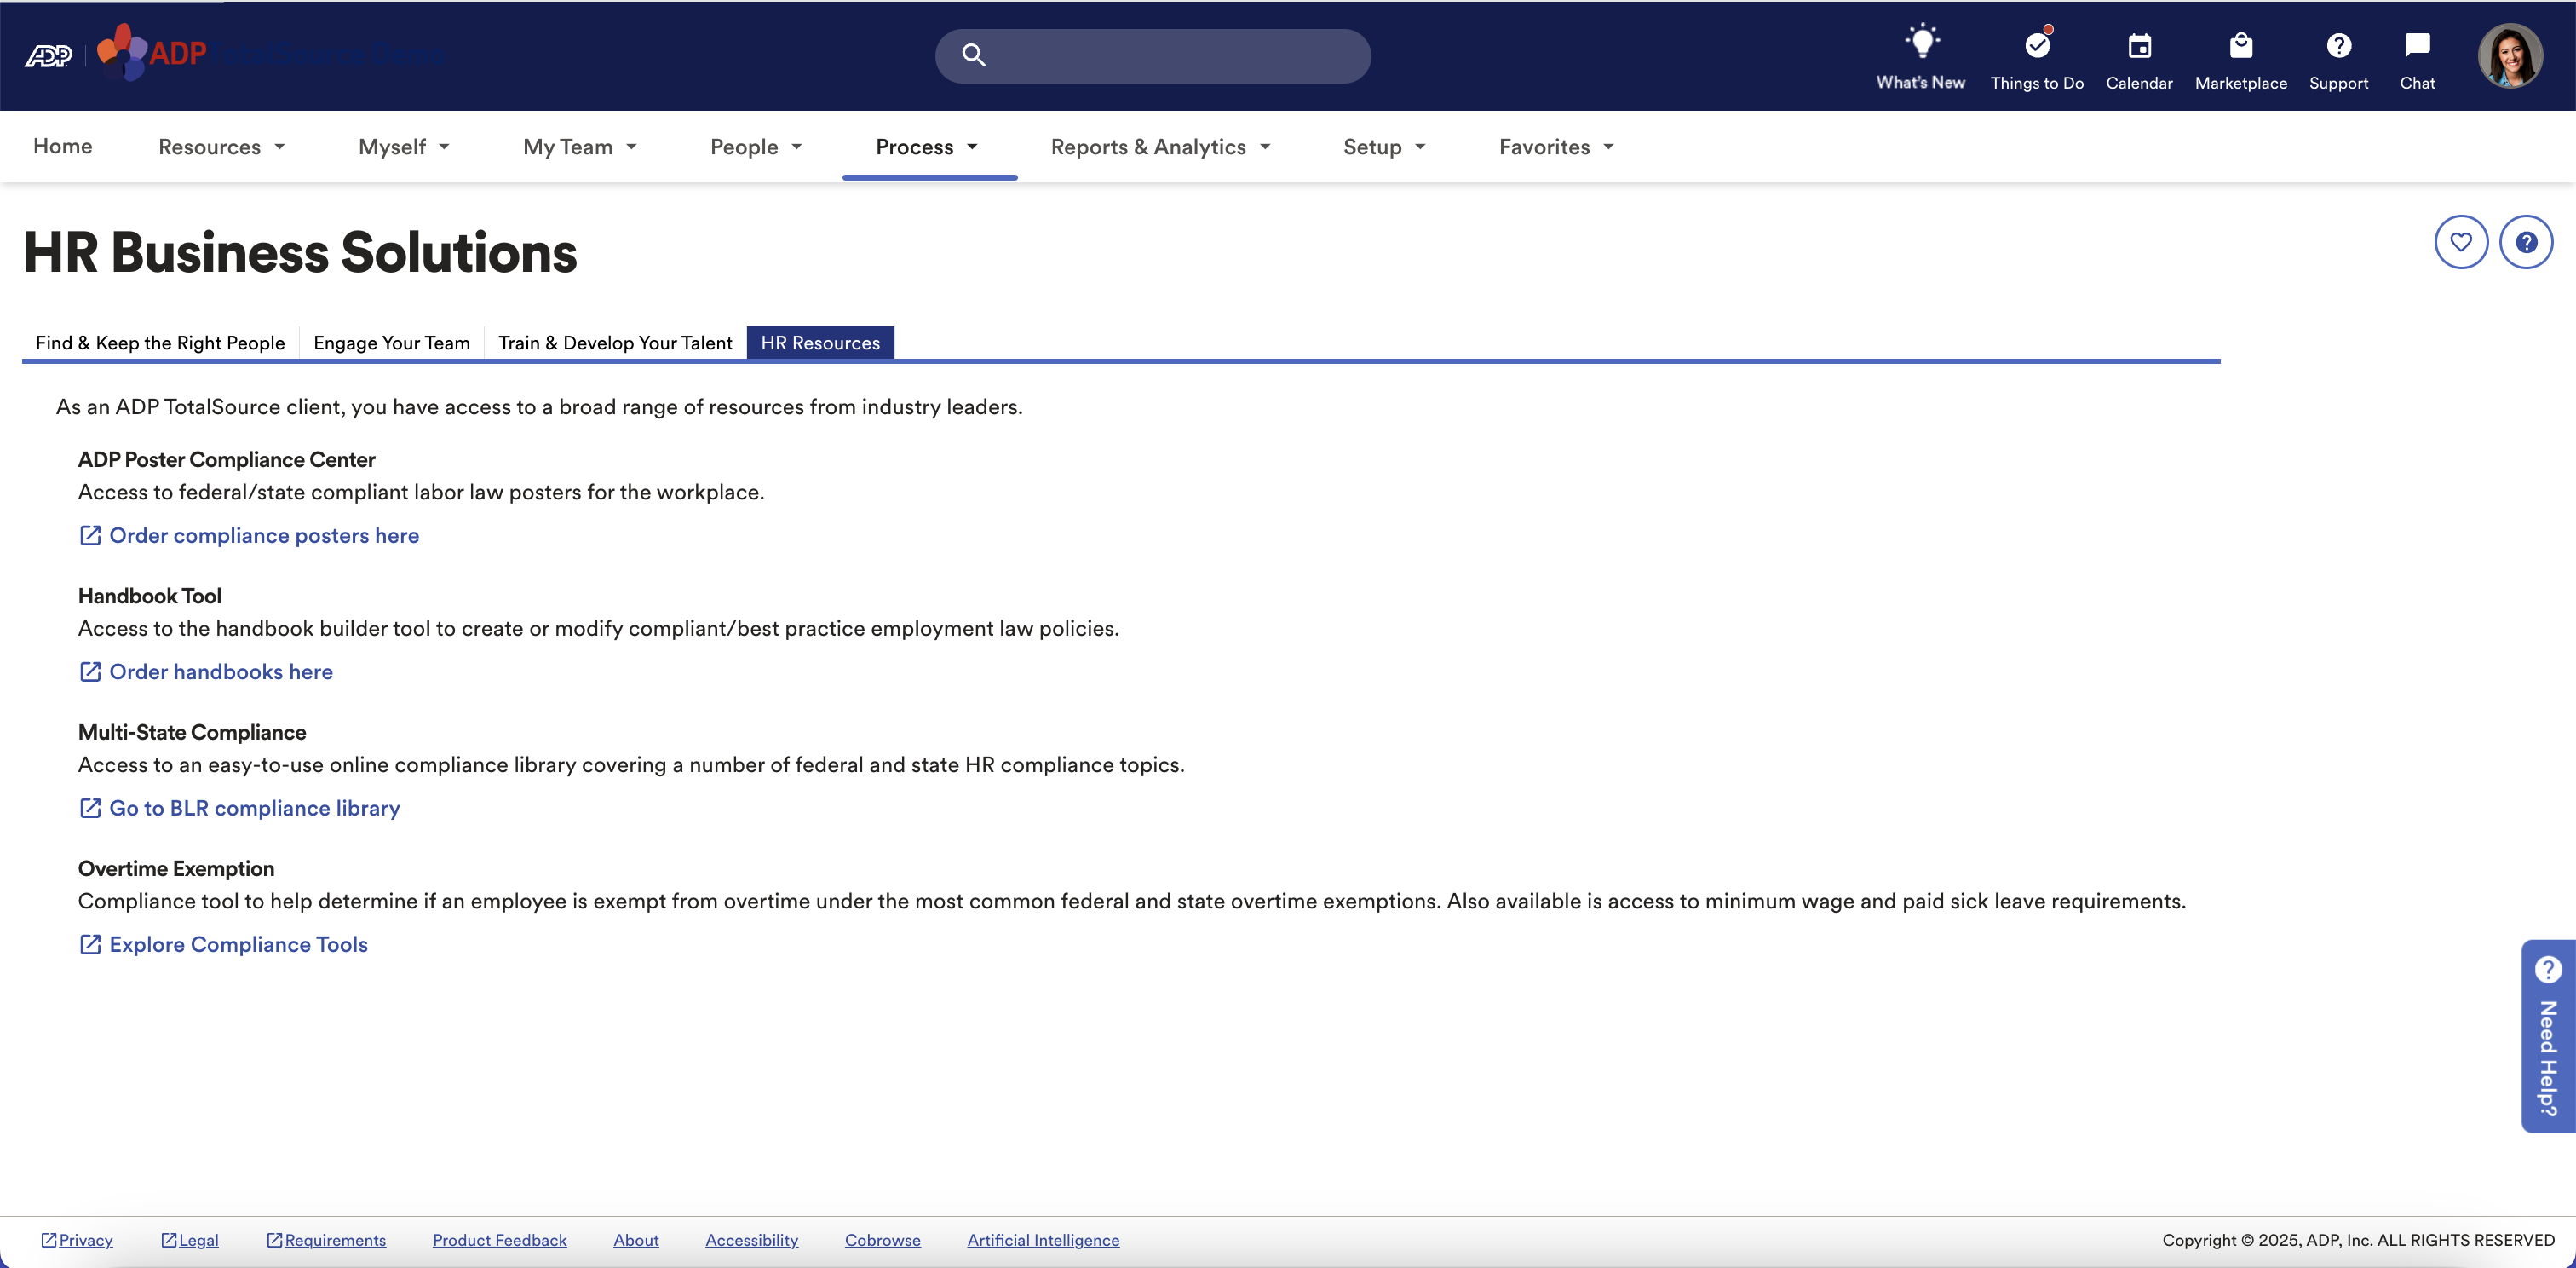
Task: Expand the My Team dropdown menu
Action: [579, 147]
